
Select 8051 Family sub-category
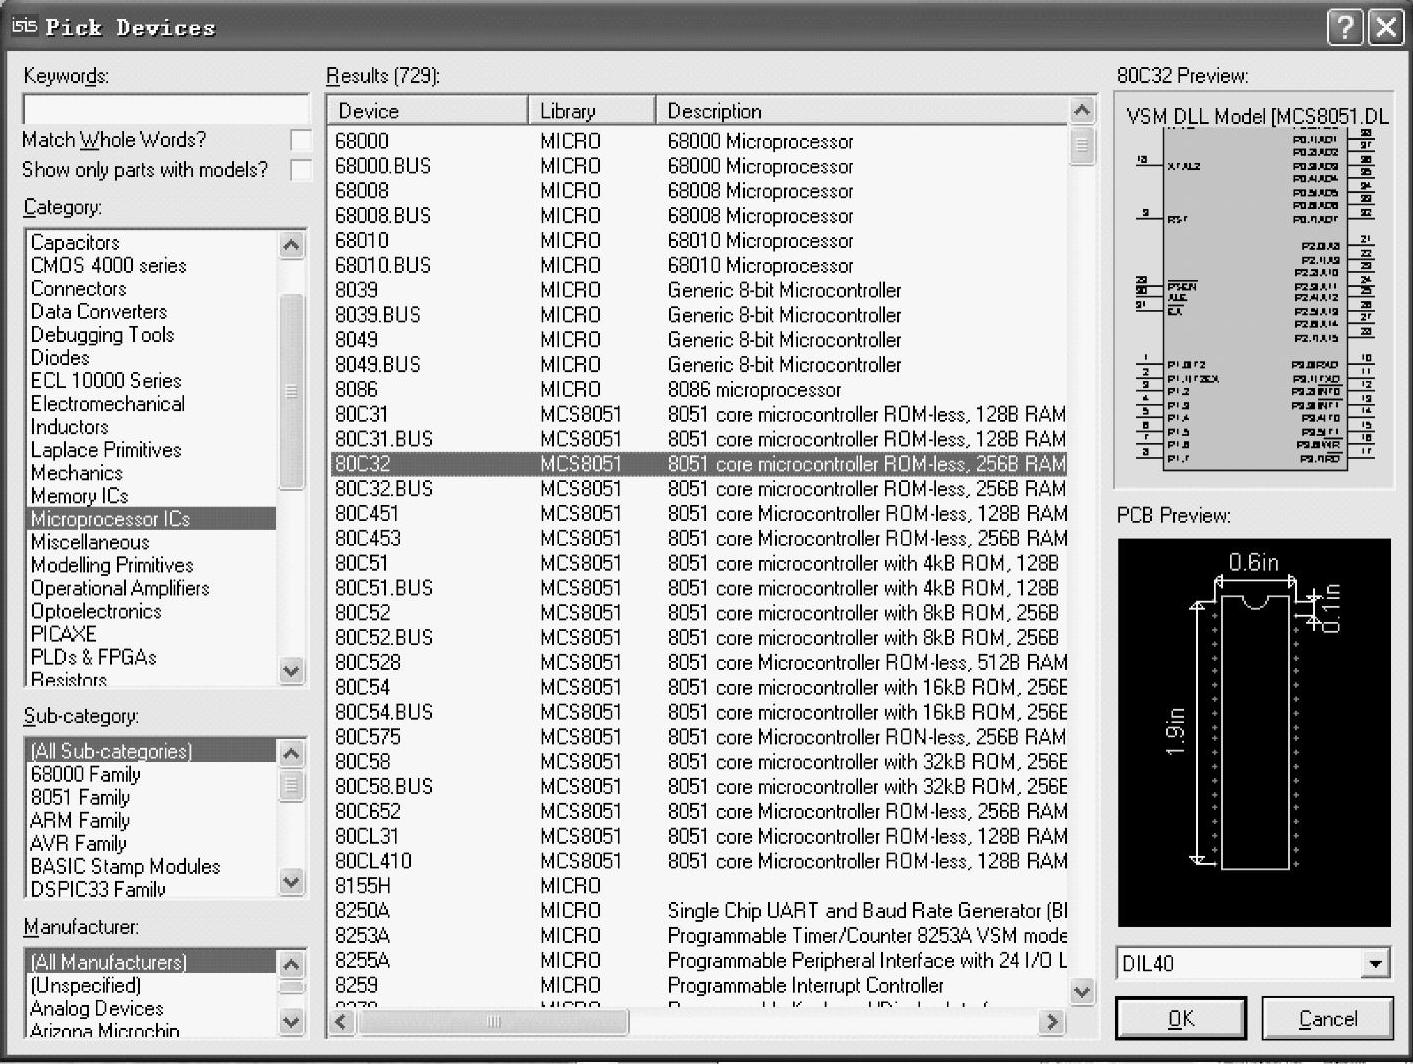80,797
